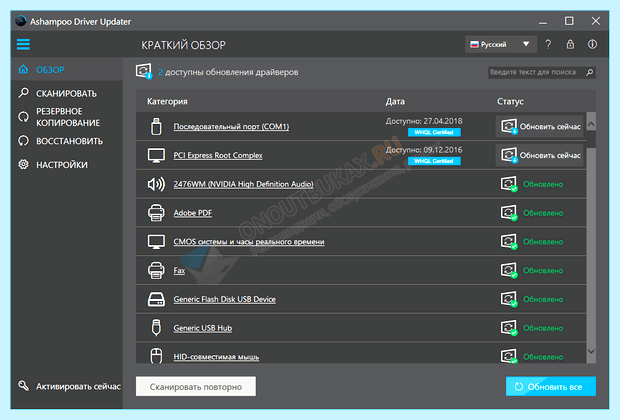
Task: Click Обновить сейчас for PCI Express Root Complex
Action: (x=540, y=155)
